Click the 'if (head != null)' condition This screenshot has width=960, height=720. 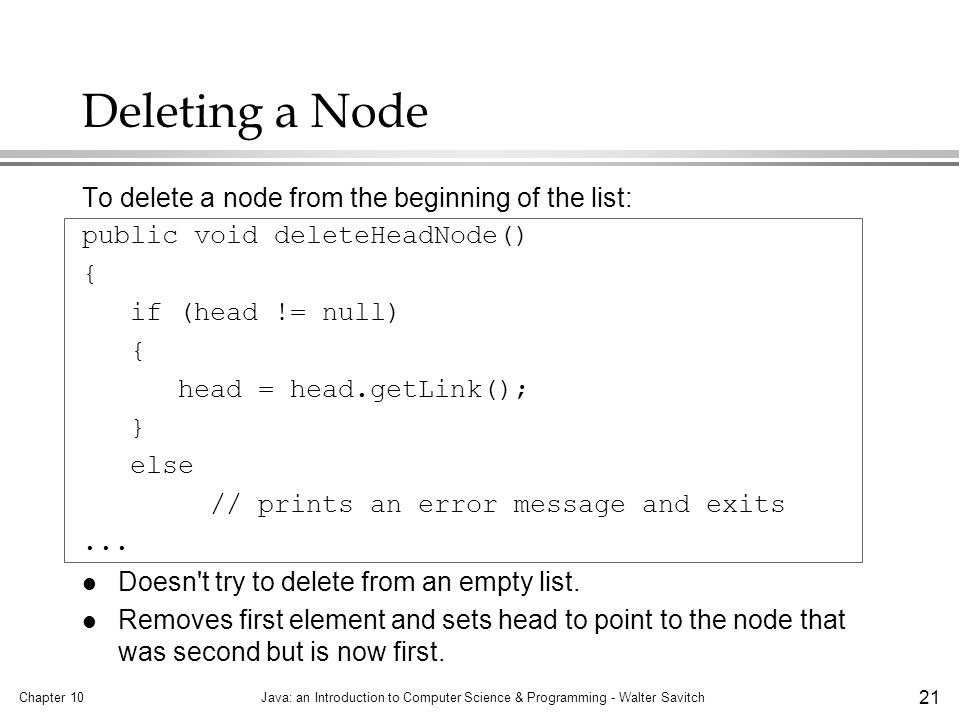coord(264,312)
